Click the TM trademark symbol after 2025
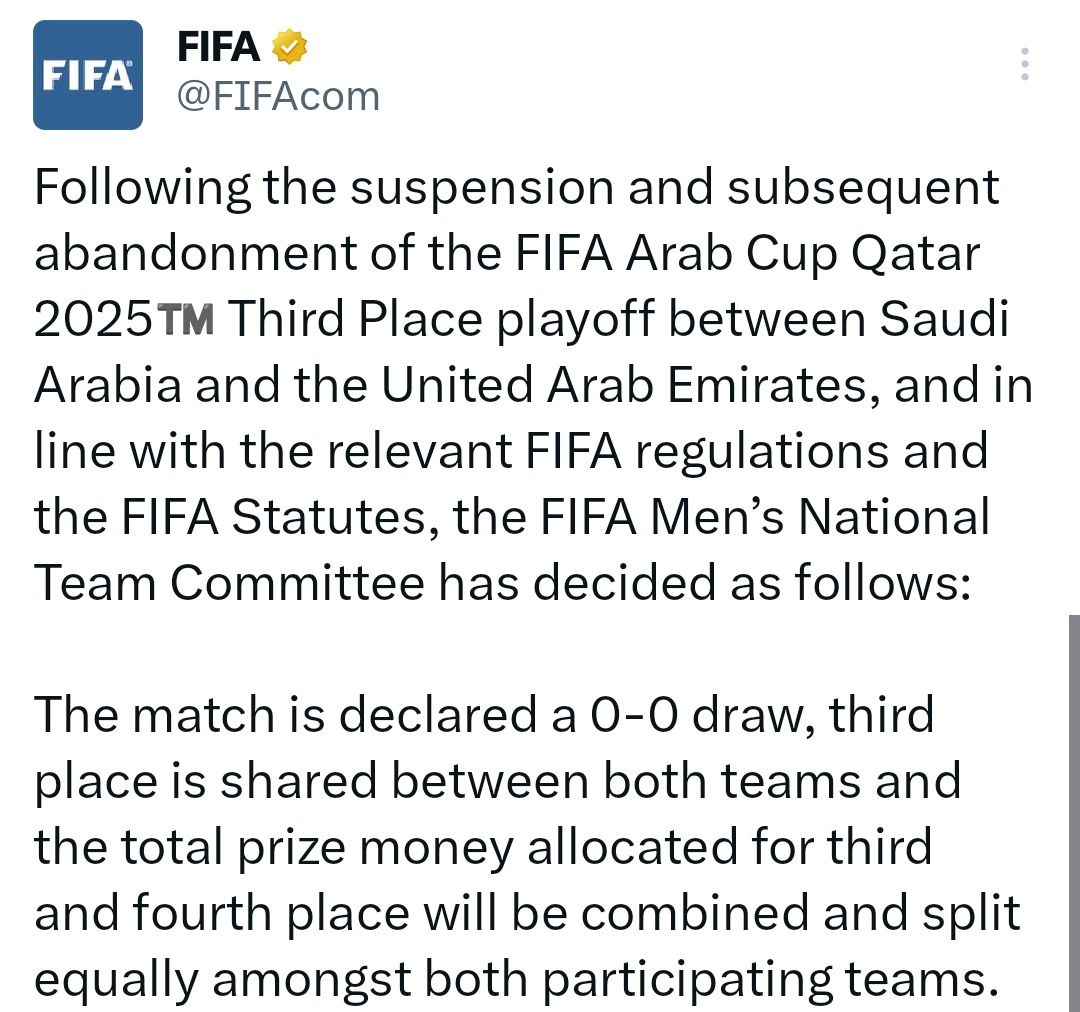Screen dimensions: 1080x1012 point(185,321)
